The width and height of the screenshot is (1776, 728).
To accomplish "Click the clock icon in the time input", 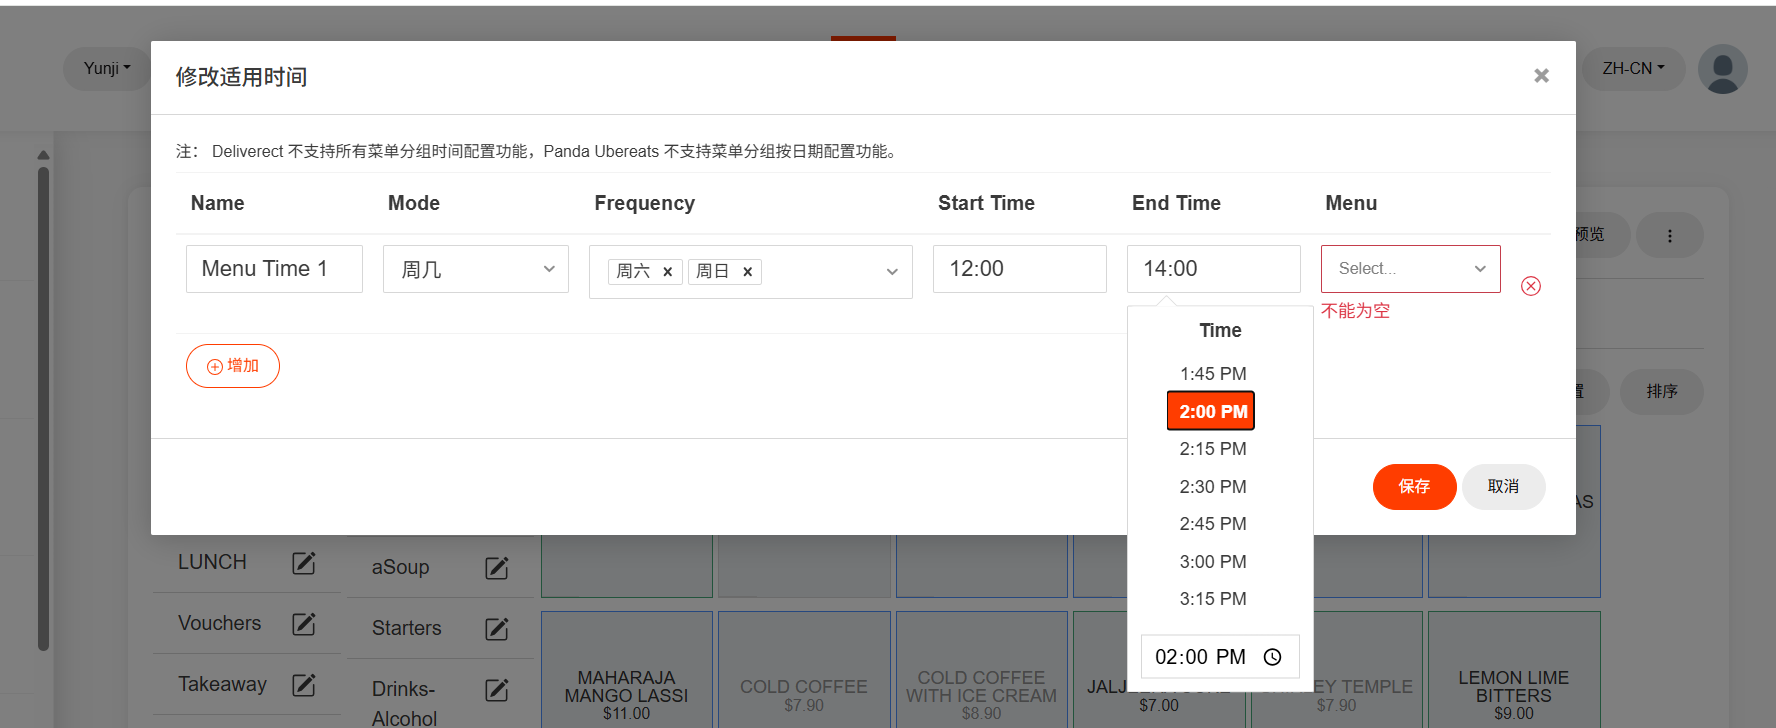I will [x=1272, y=657].
